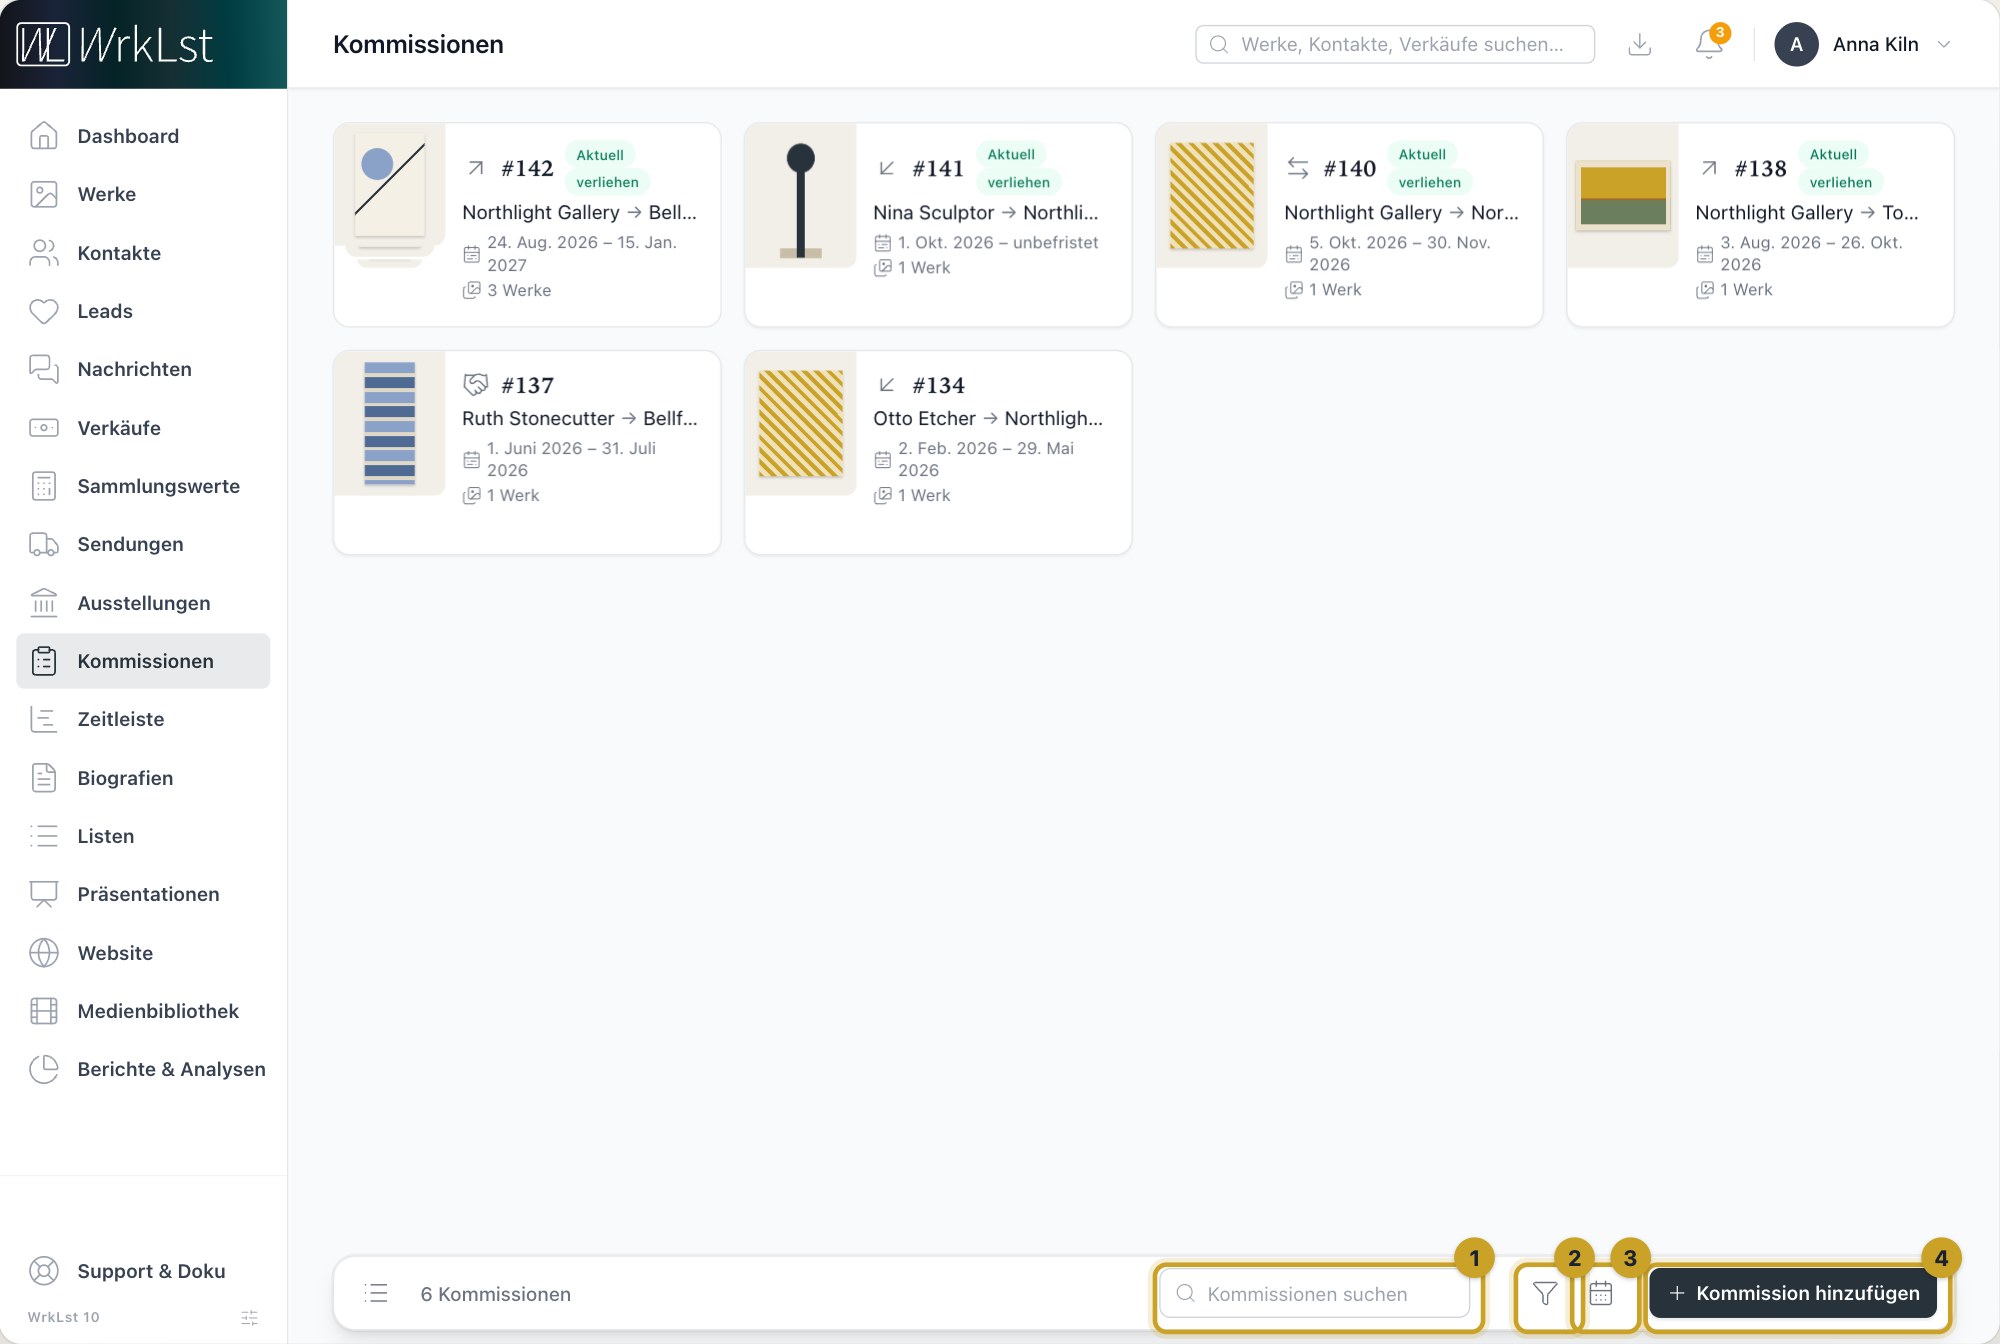
Task: Open thumbnail of commission #142
Action: (390, 196)
